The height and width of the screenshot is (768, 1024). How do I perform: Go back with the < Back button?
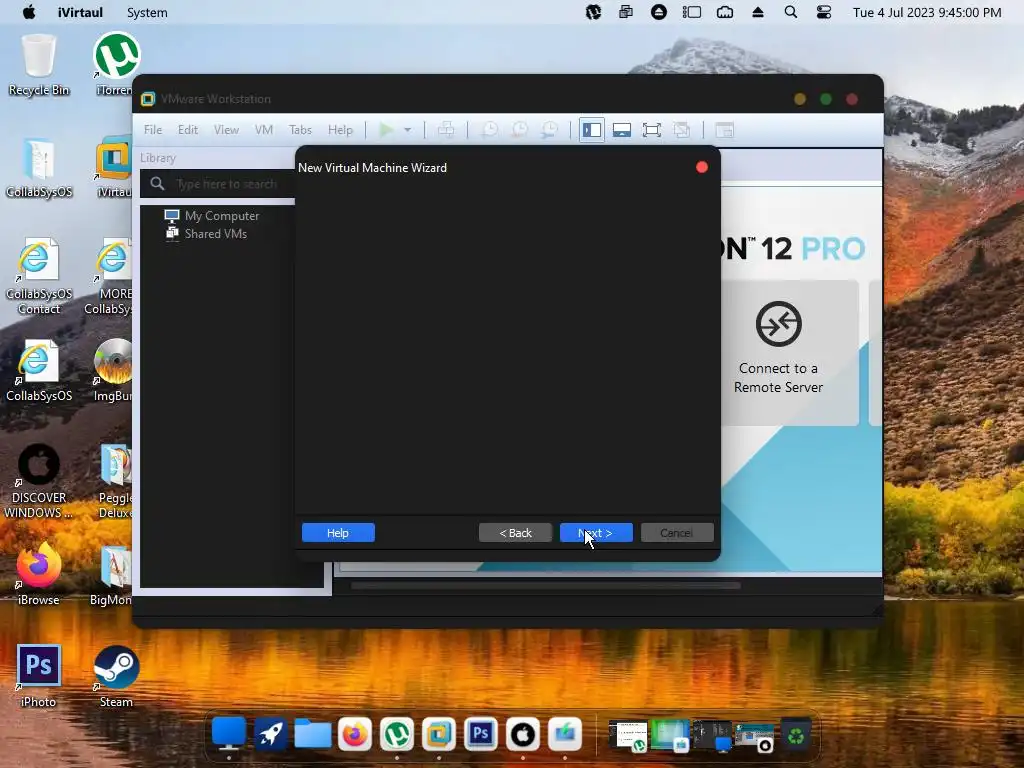[515, 533]
